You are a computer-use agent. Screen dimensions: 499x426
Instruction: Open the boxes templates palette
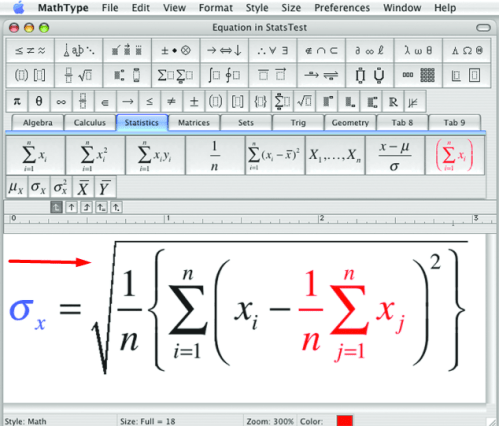(x=467, y=75)
